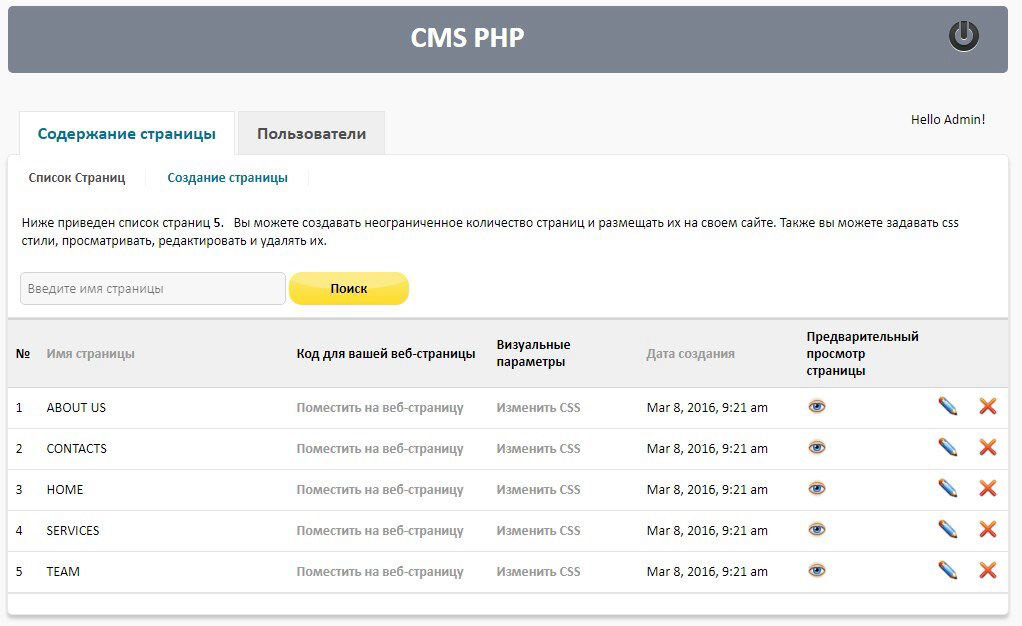Click Поместить на веб-страницу for CONTACTS

380,449
